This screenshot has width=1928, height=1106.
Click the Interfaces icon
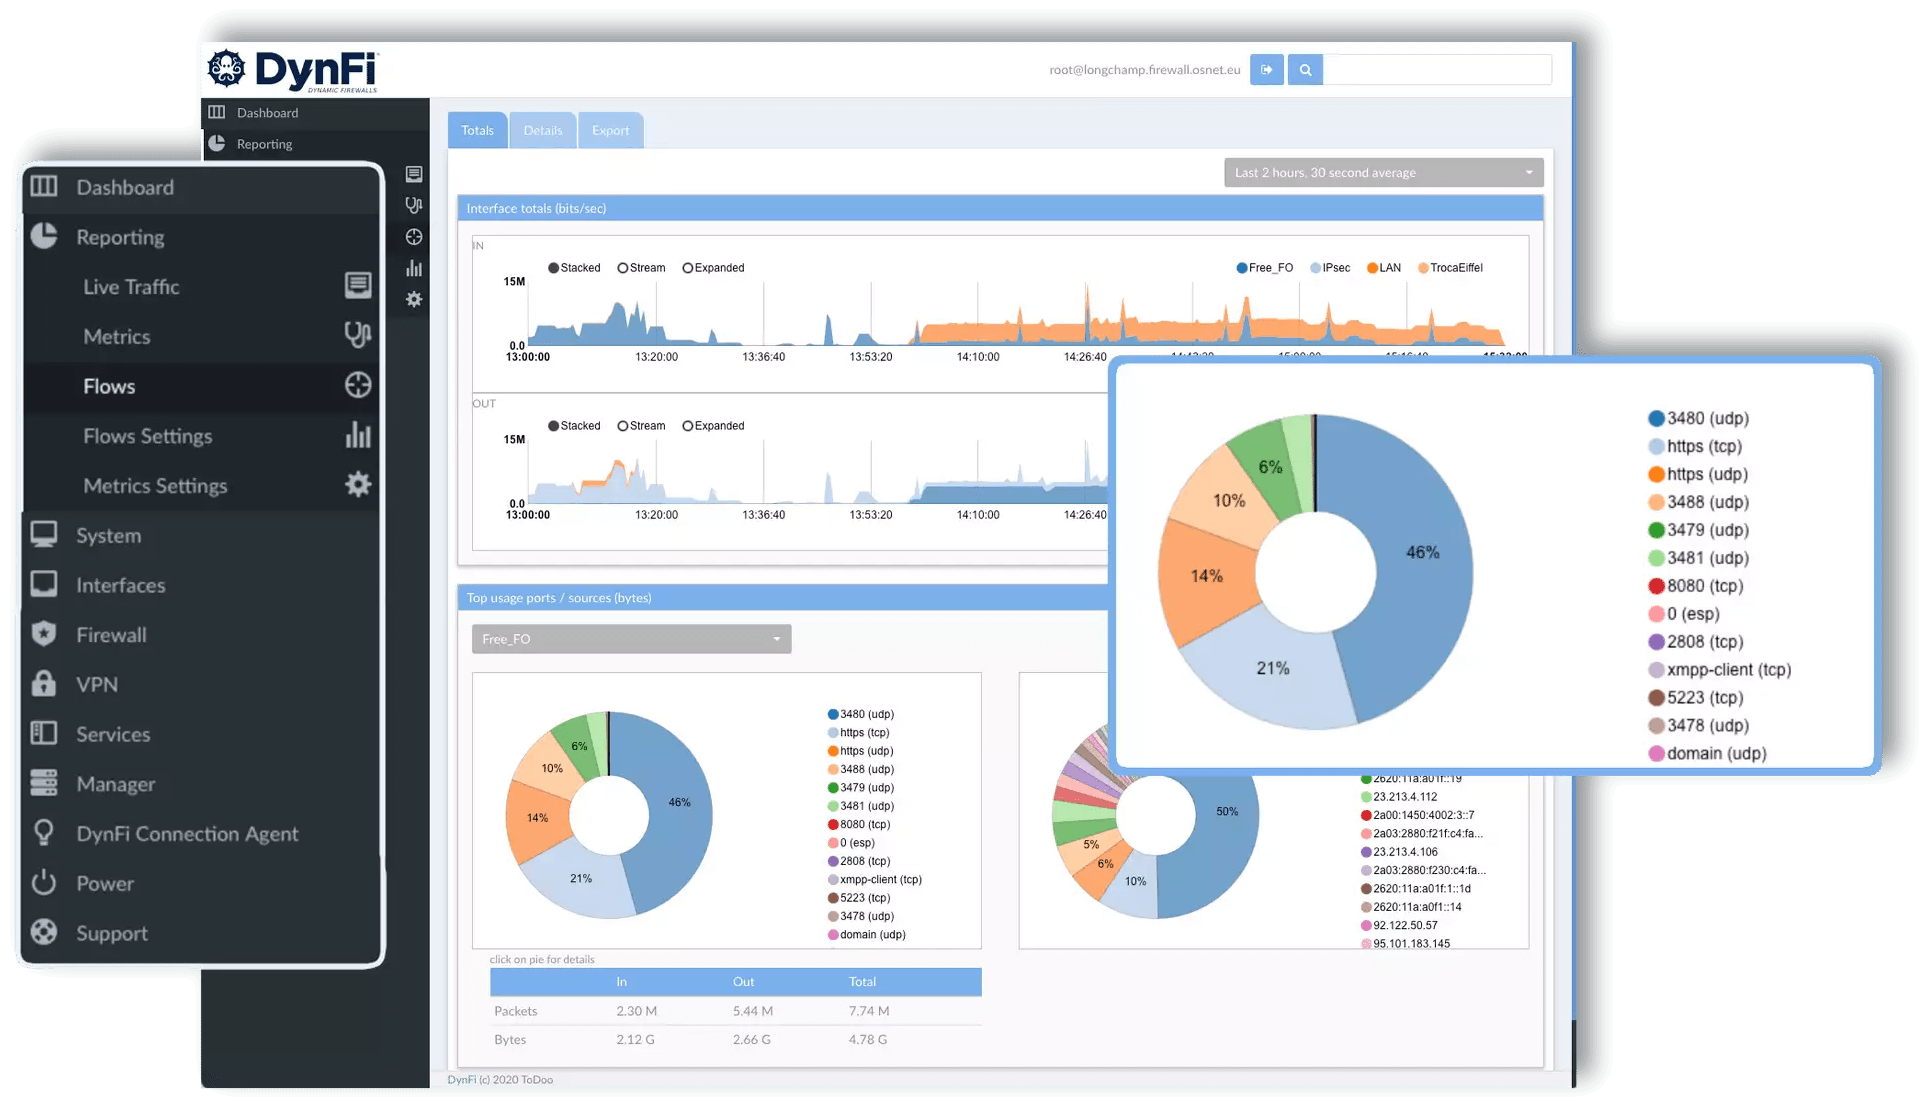click(x=44, y=585)
